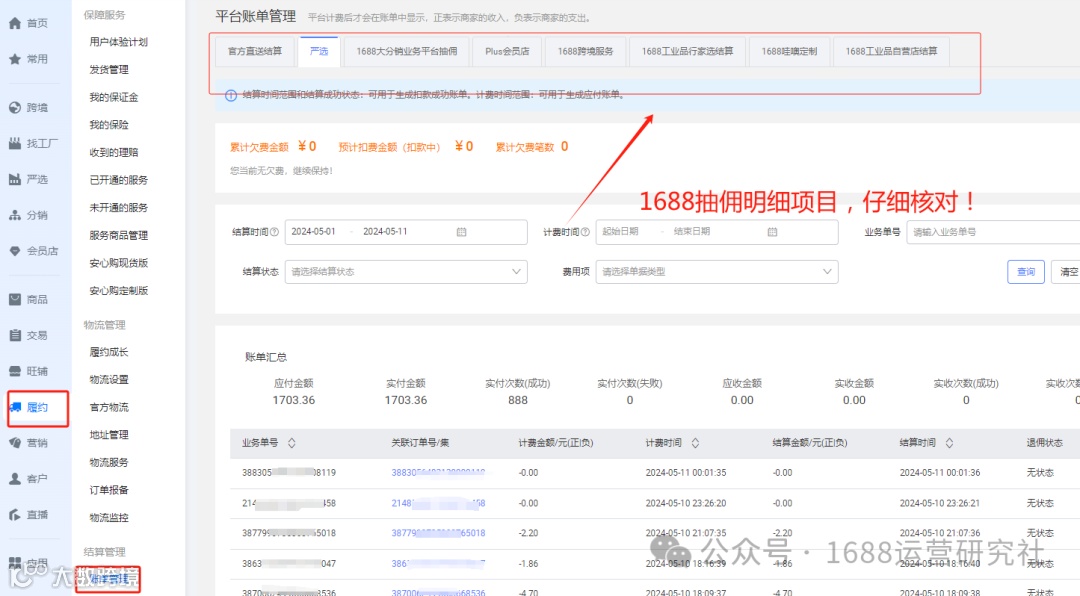Open linked order in the -1.86 row
Screen dimensions: 1080x596
(x=438, y=564)
